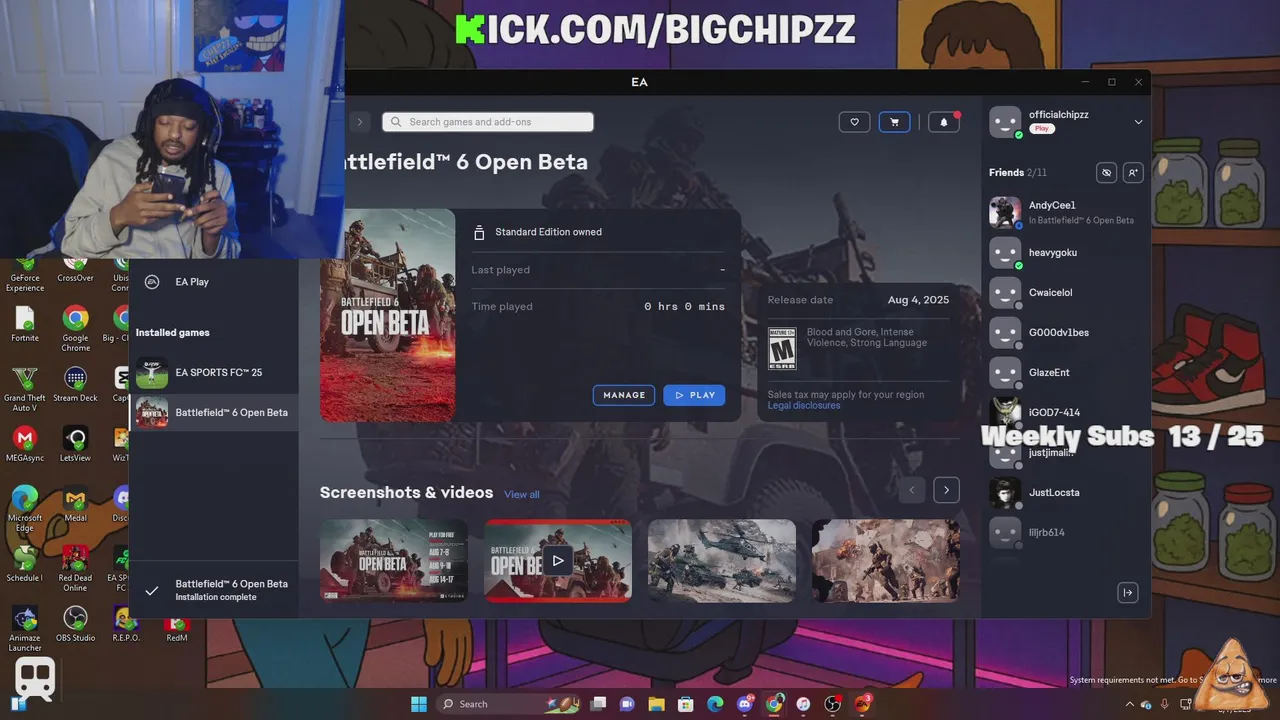Screen dimensions: 1280x720
Task: Open the explosion battle screenshot thumbnail
Action: 886,560
